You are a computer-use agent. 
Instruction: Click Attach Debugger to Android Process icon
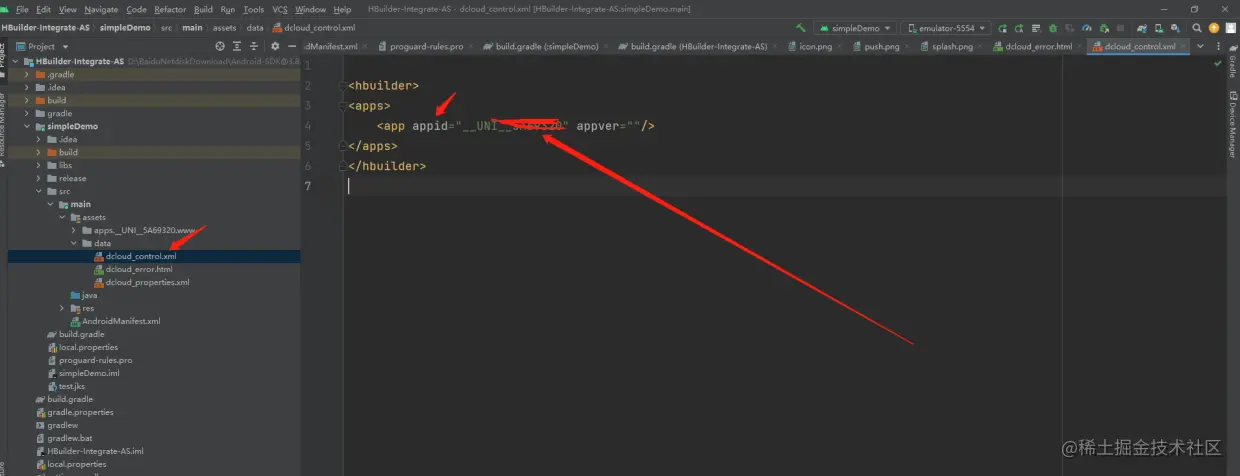pos(1105,28)
